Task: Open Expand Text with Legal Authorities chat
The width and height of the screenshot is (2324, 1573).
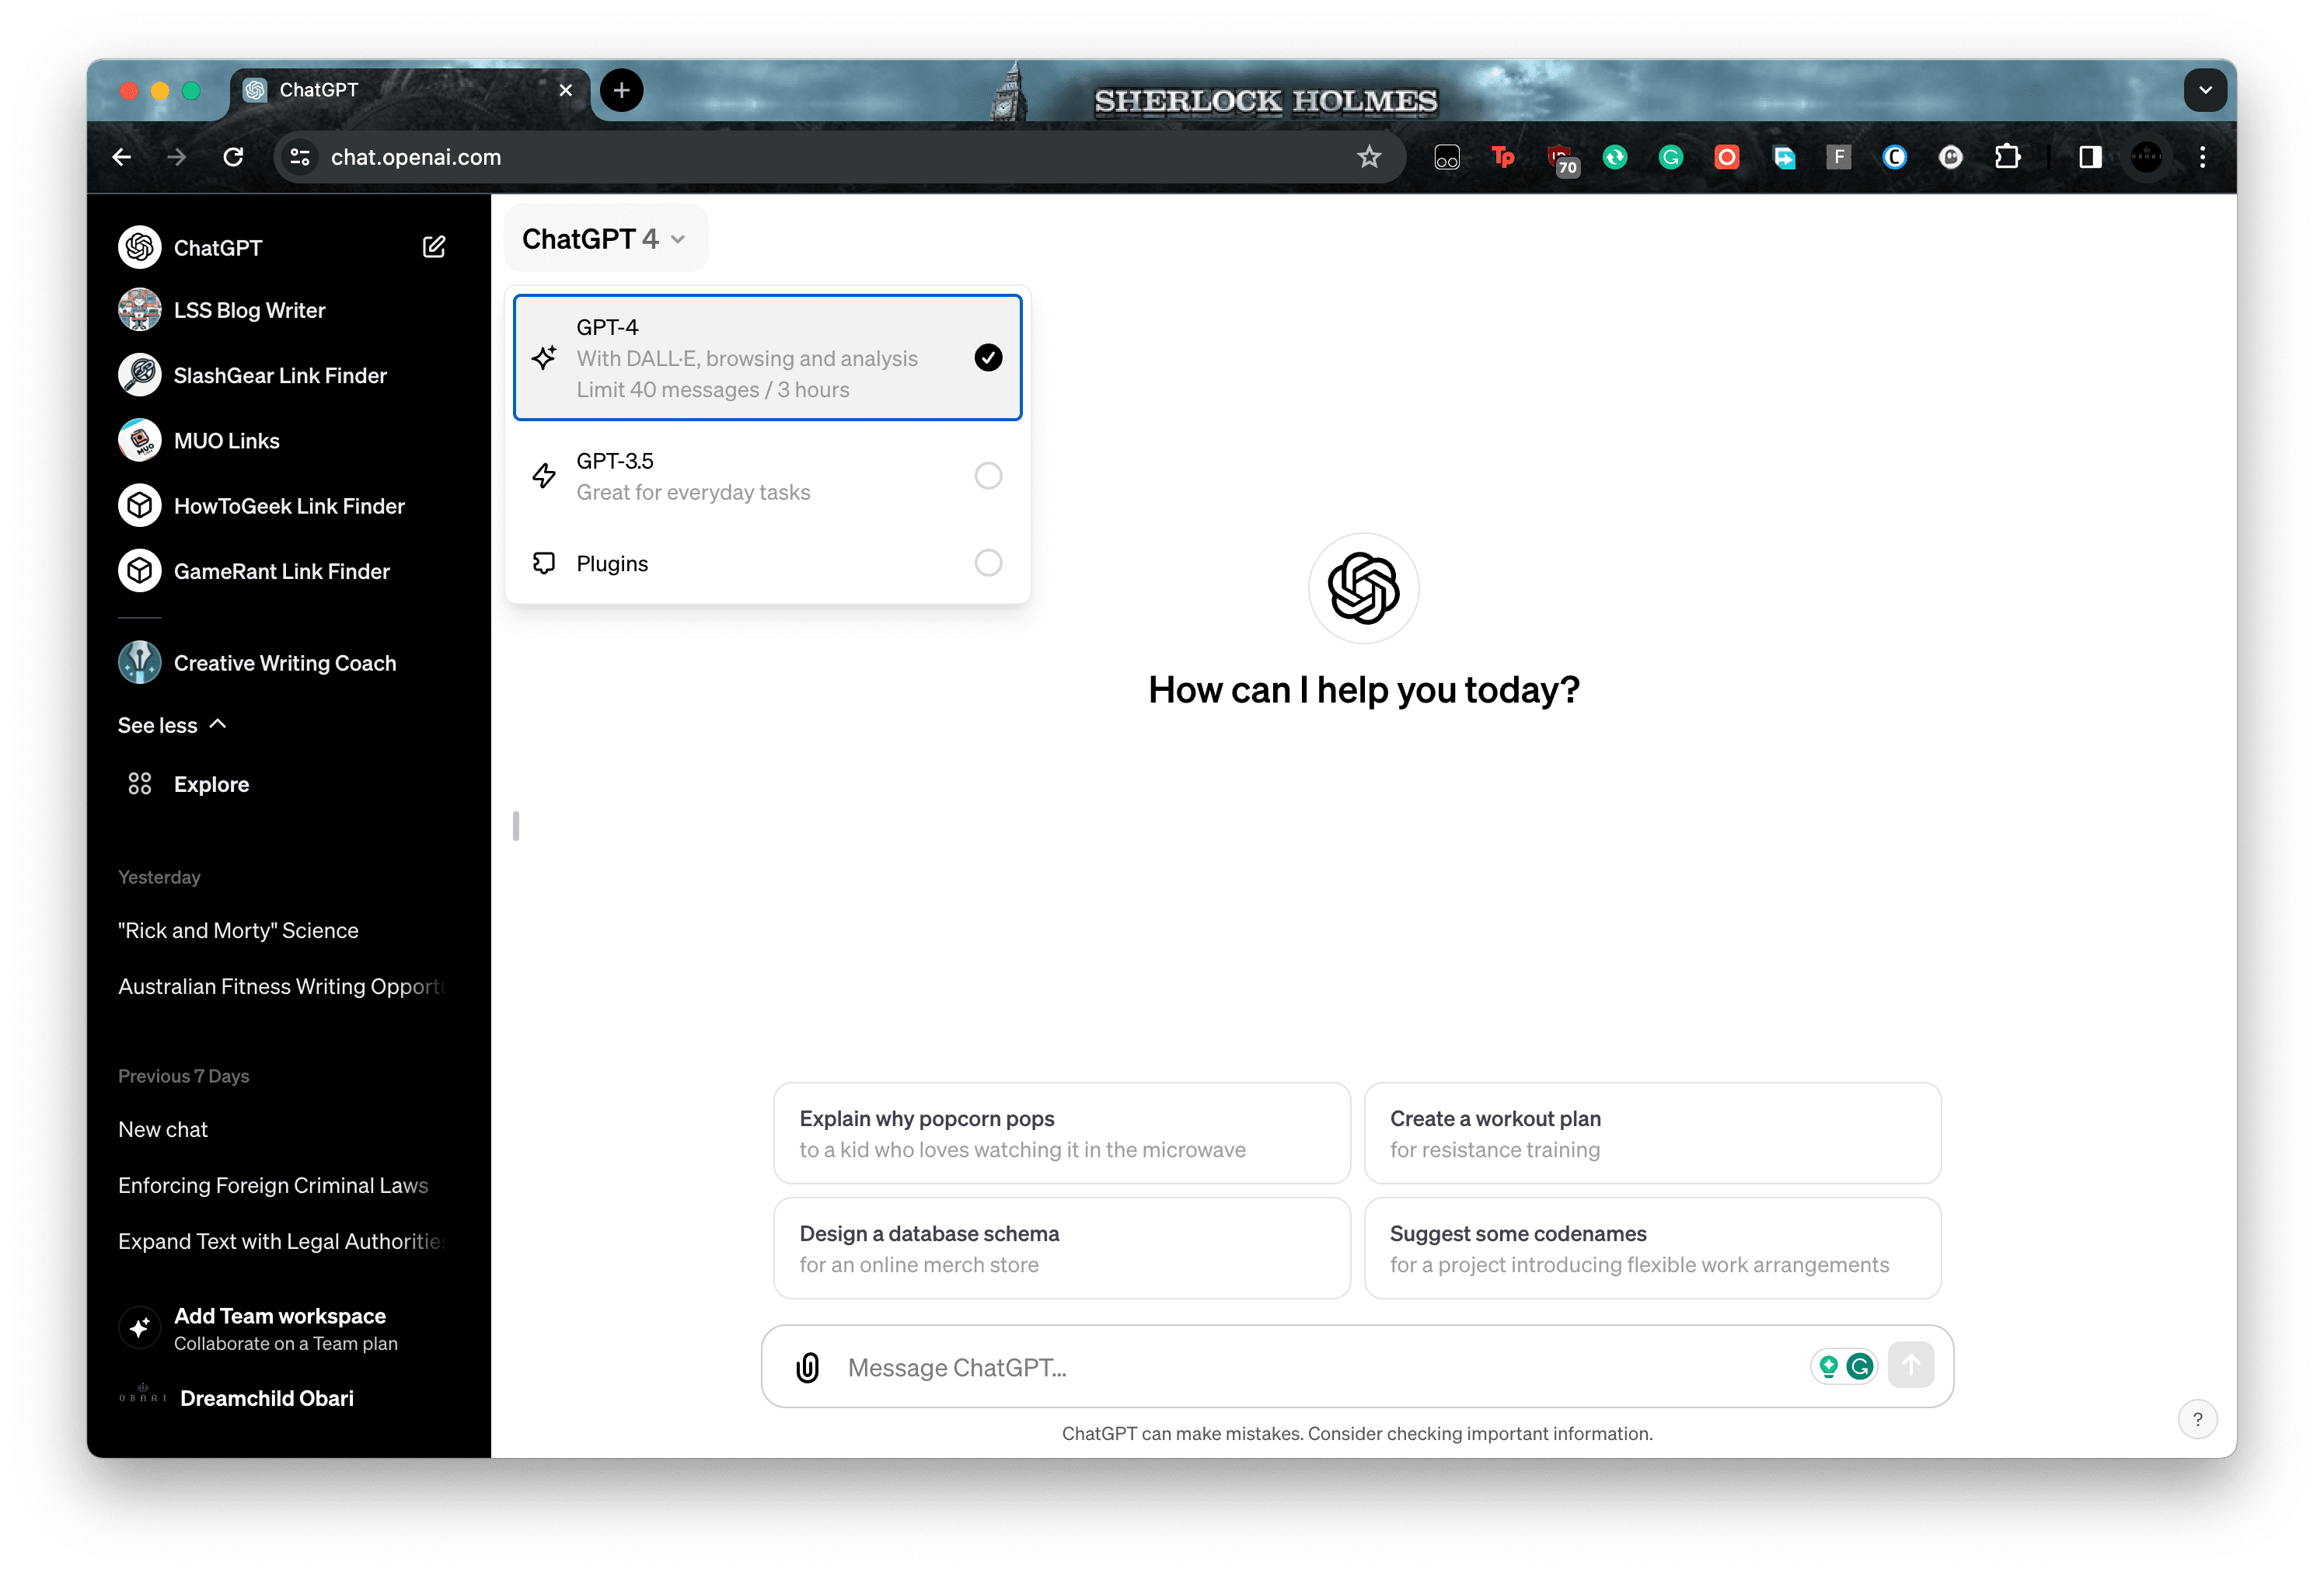Action: pos(283,1241)
